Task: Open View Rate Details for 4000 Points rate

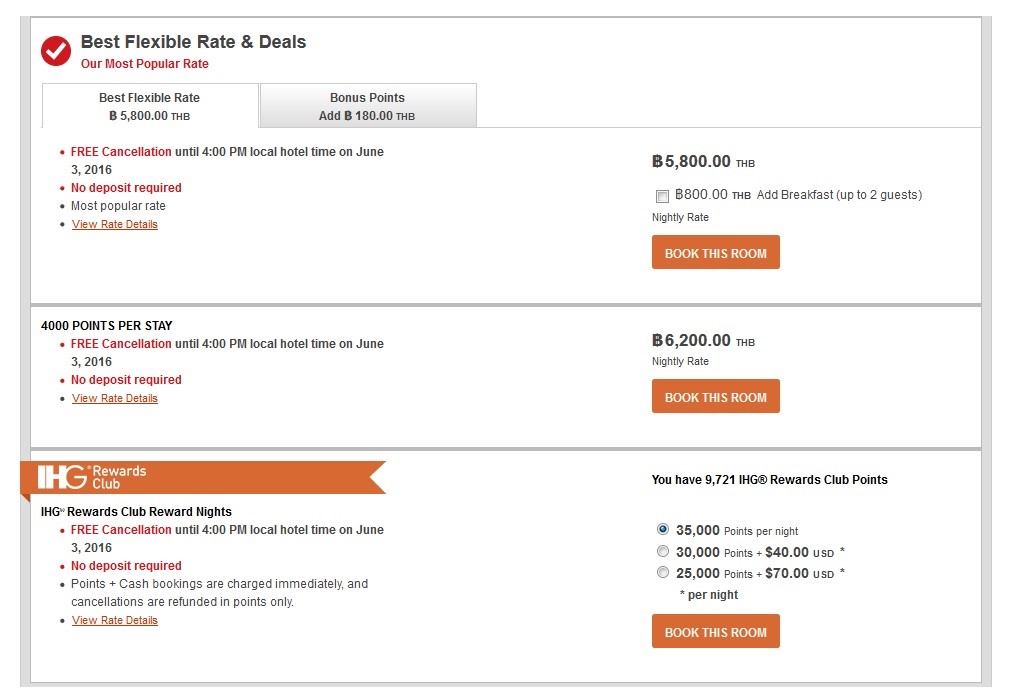Action: click(x=115, y=399)
